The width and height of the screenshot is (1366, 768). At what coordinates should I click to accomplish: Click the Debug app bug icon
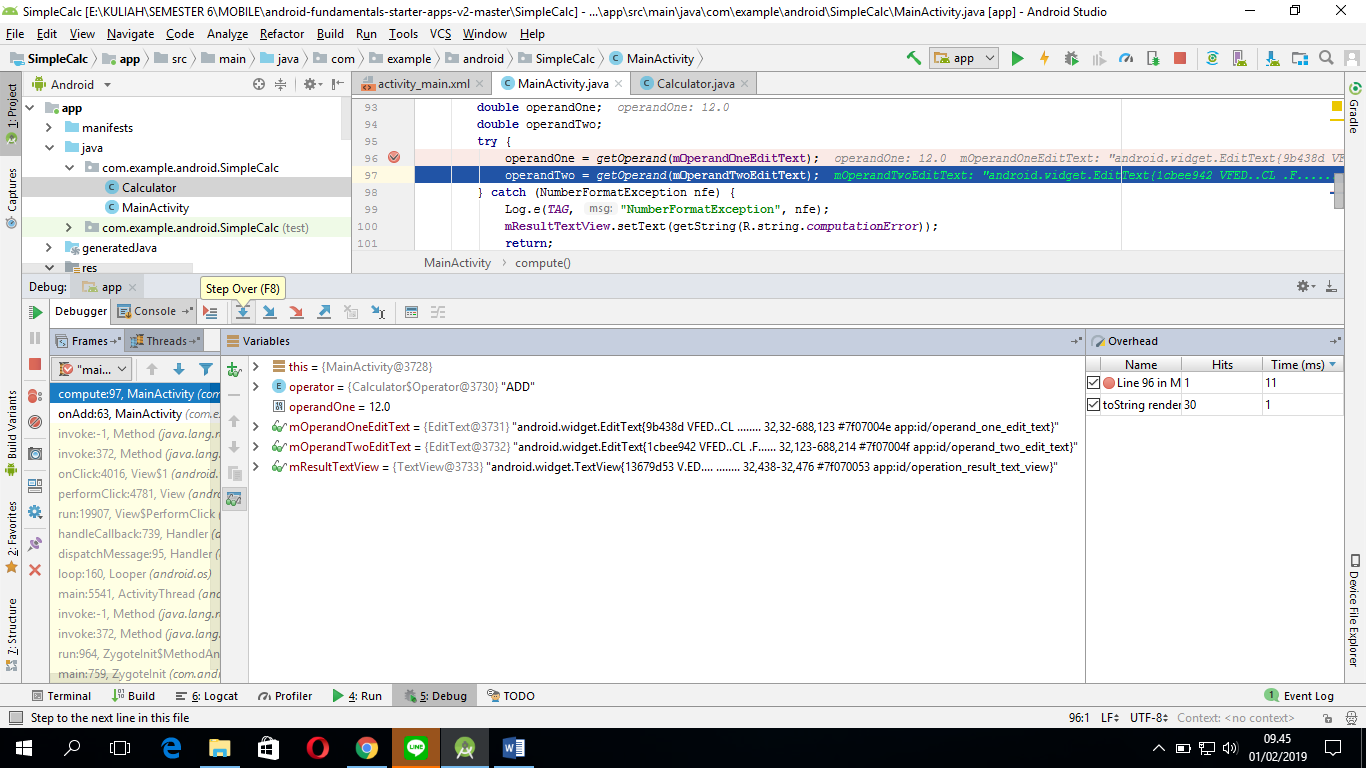pyautogui.click(x=1072, y=58)
